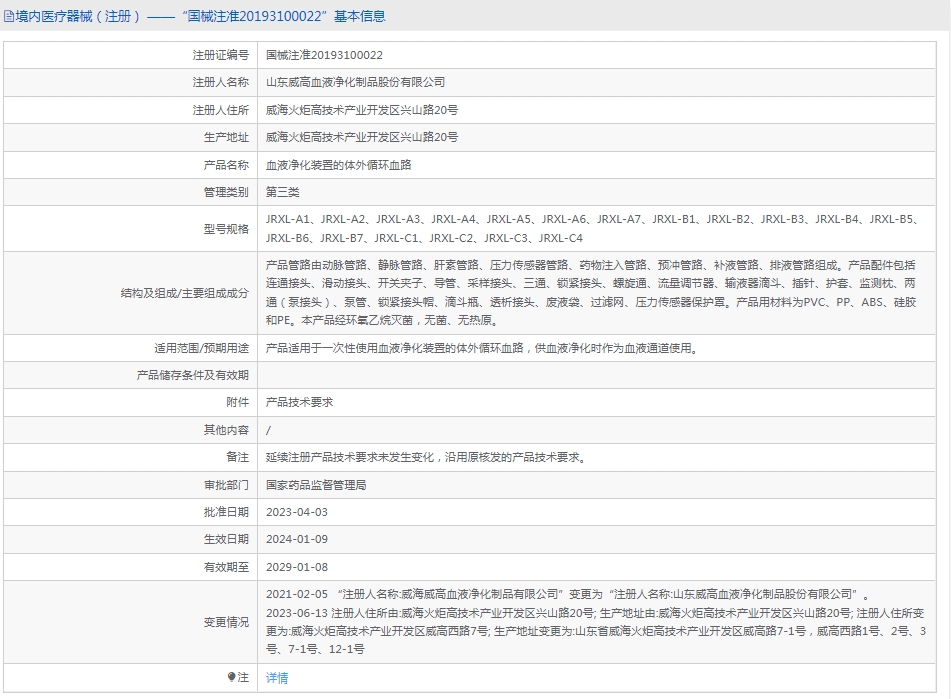Click the document icon beside the page title
This screenshot has width=951, height=699.
(10, 17)
